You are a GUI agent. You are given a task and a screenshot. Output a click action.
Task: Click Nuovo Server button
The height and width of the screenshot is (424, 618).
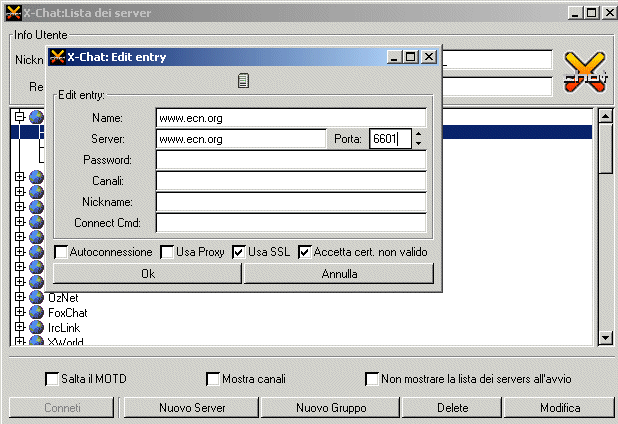pos(192,408)
